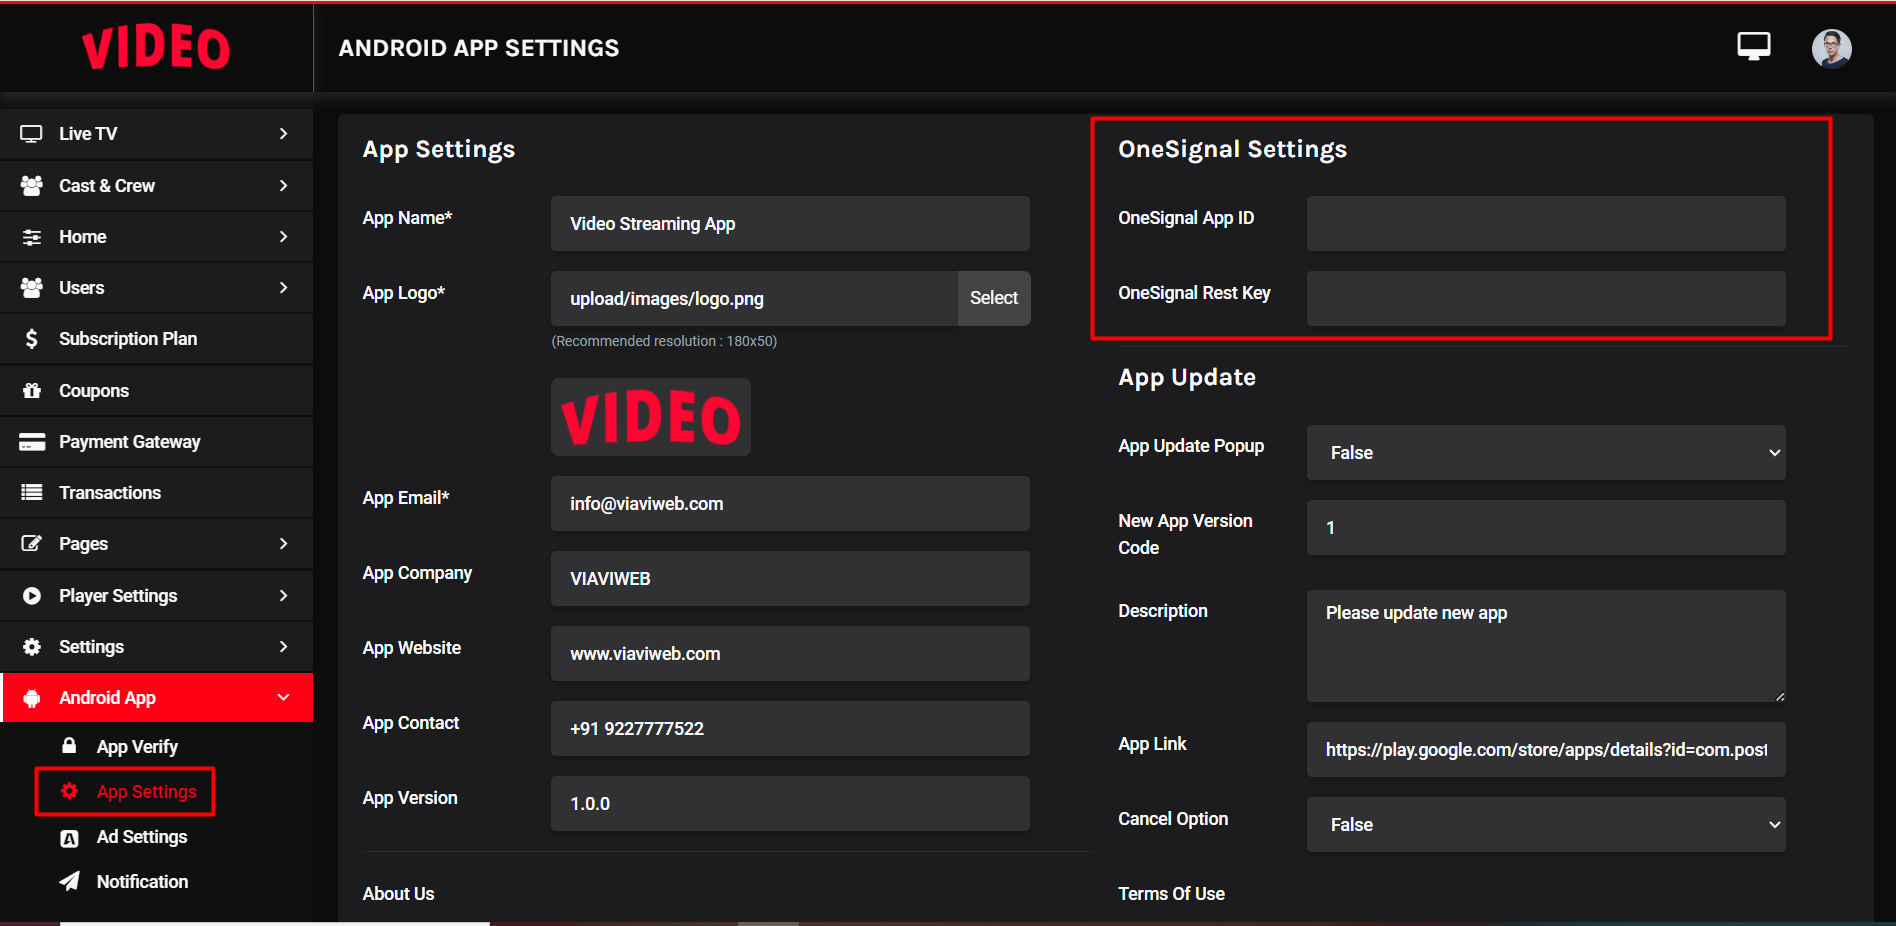The width and height of the screenshot is (1896, 926).
Task: Click the App Website input field
Action: pos(790,654)
